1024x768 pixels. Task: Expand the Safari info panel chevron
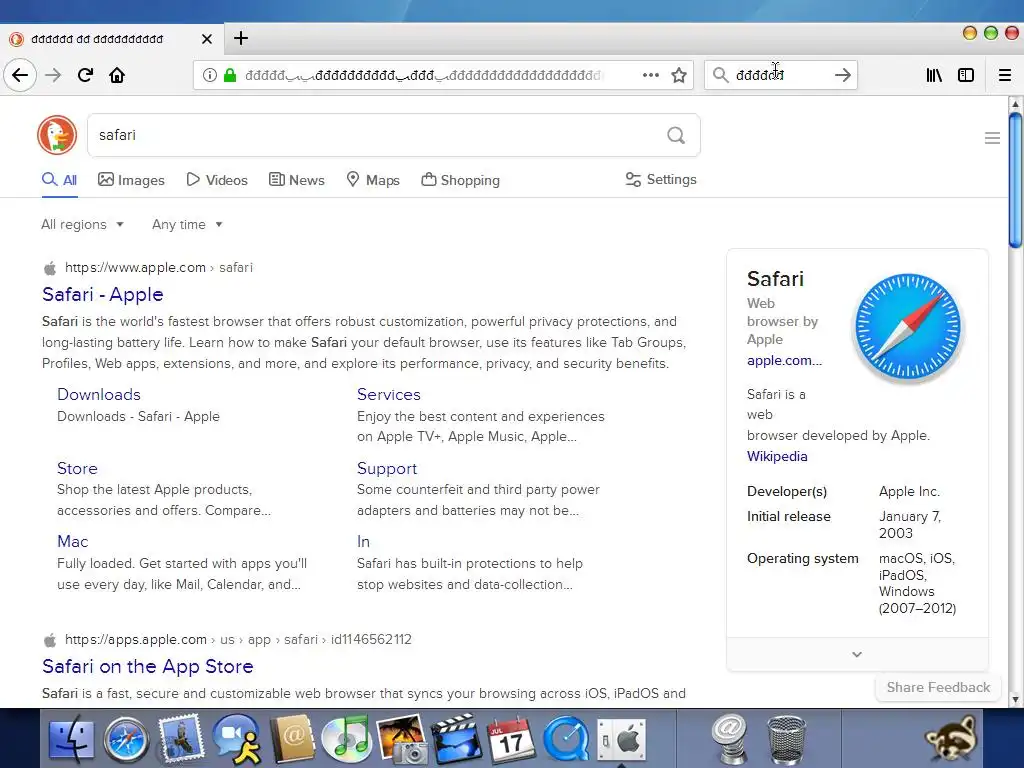tap(857, 654)
